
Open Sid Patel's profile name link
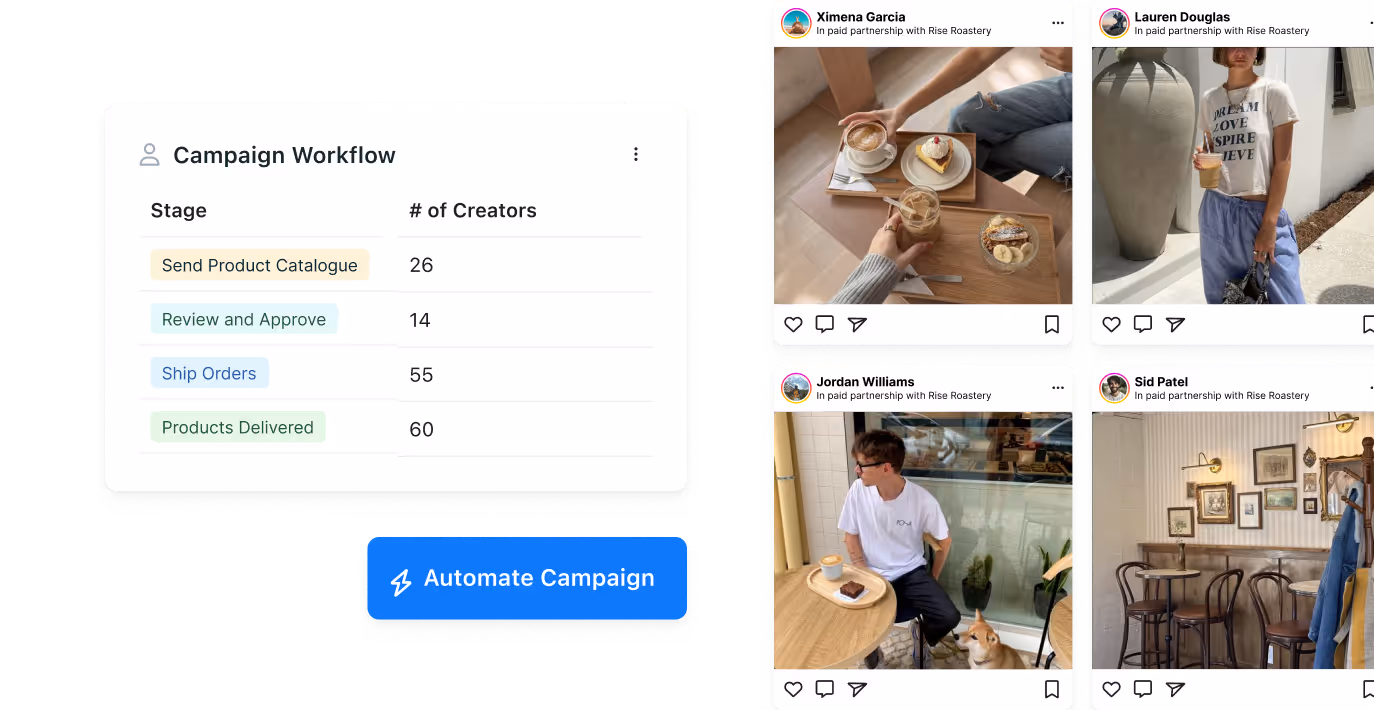[1161, 382]
